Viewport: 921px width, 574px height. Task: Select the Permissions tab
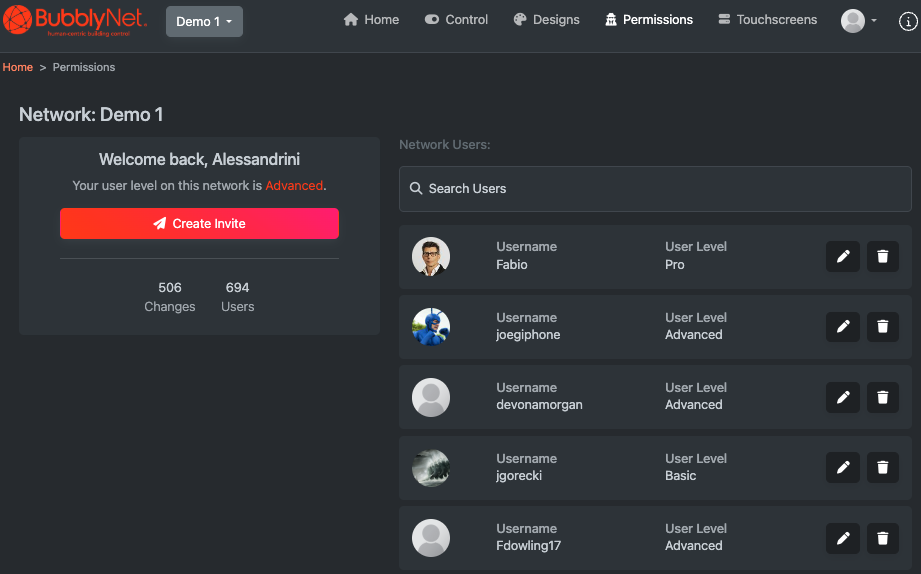(x=649, y=20)
